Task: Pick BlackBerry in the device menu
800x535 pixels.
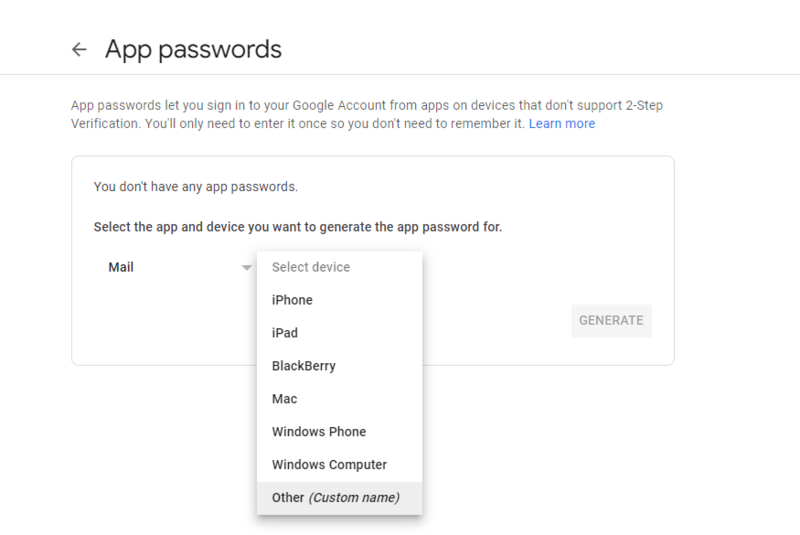Action: (304, 366)
